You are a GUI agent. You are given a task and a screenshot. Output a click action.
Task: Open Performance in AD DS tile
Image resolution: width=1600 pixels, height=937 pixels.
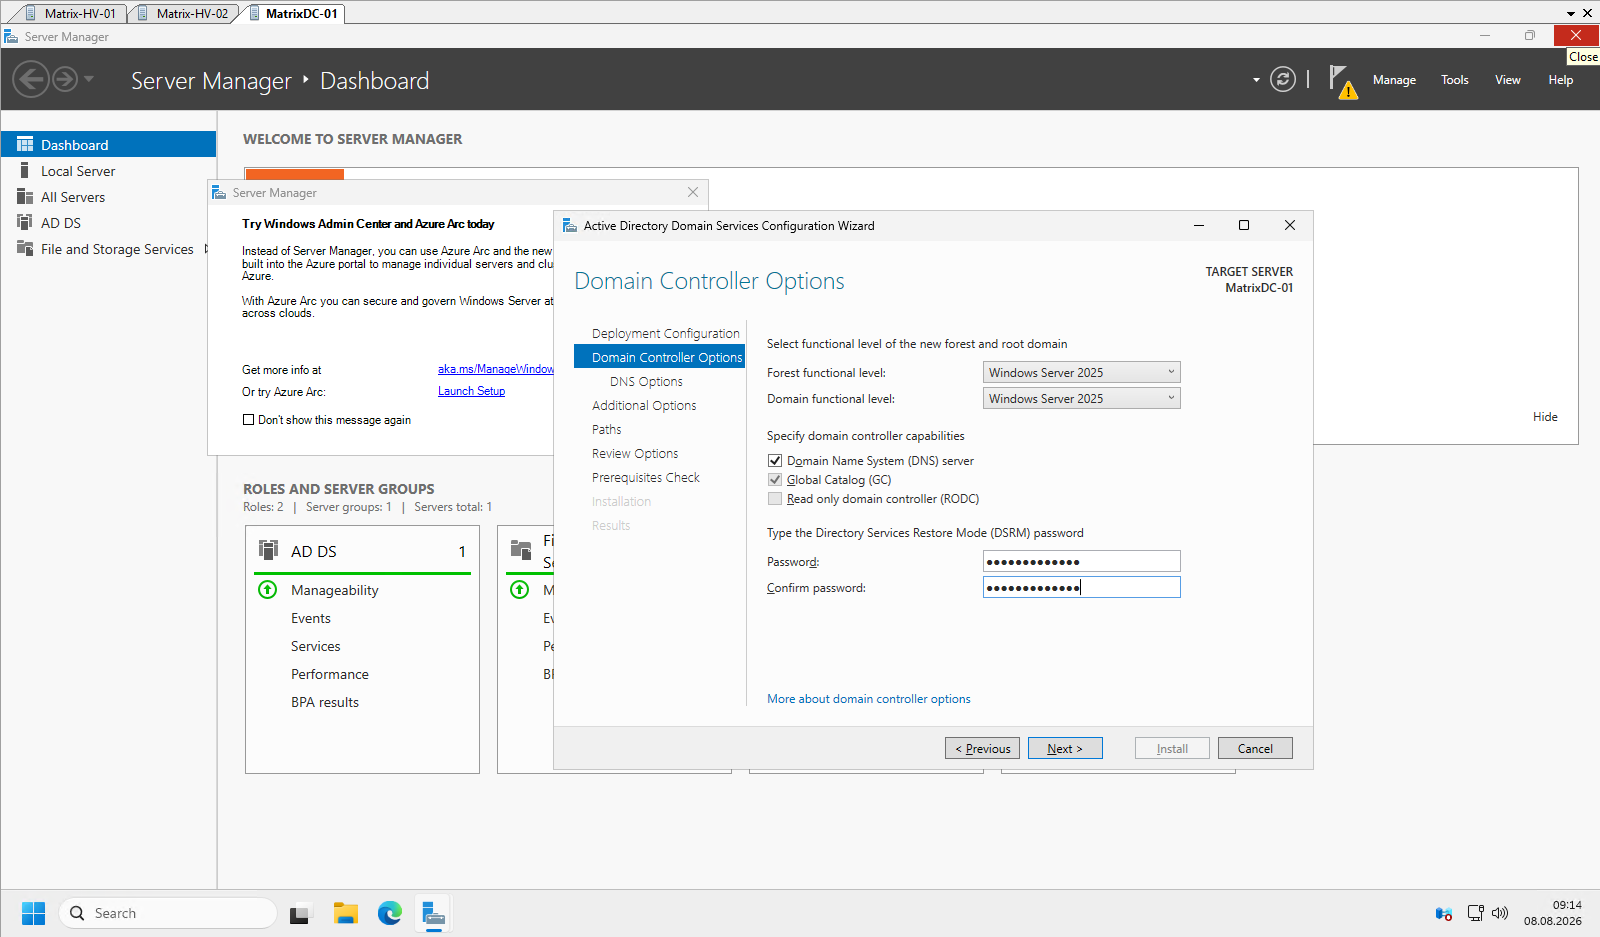329,674
